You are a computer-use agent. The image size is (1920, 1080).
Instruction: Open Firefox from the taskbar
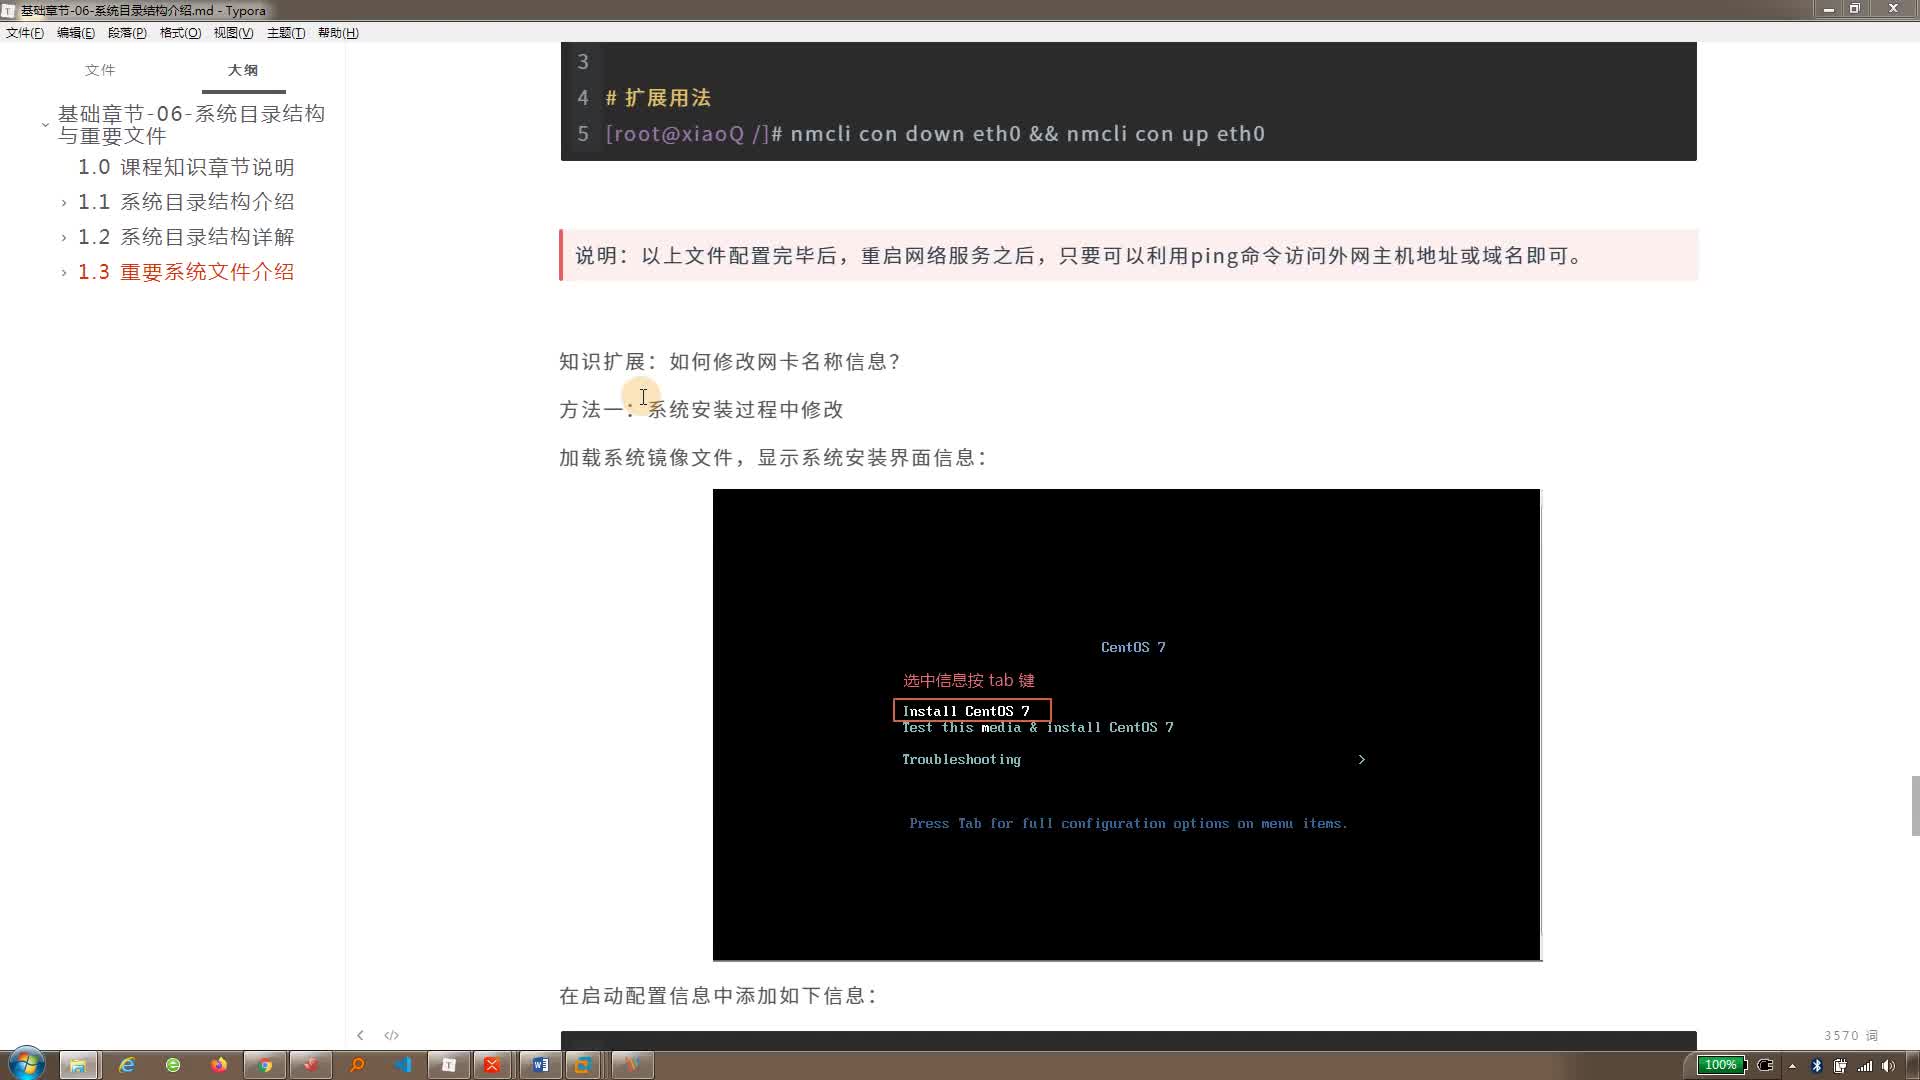click(x=219, y=1065)
